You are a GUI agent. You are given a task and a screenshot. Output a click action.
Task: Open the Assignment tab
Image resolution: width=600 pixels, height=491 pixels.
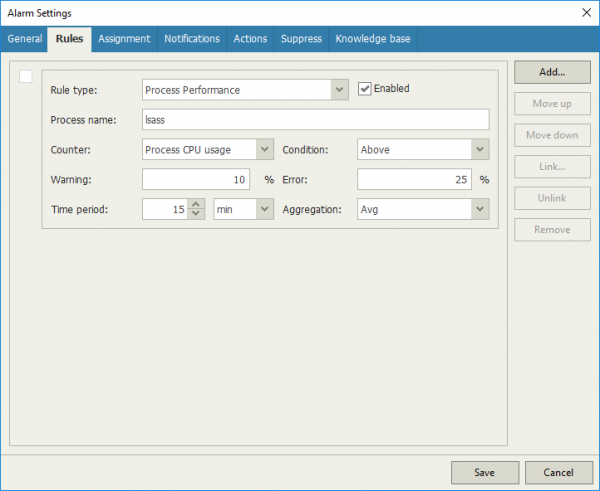click(124, 39)
